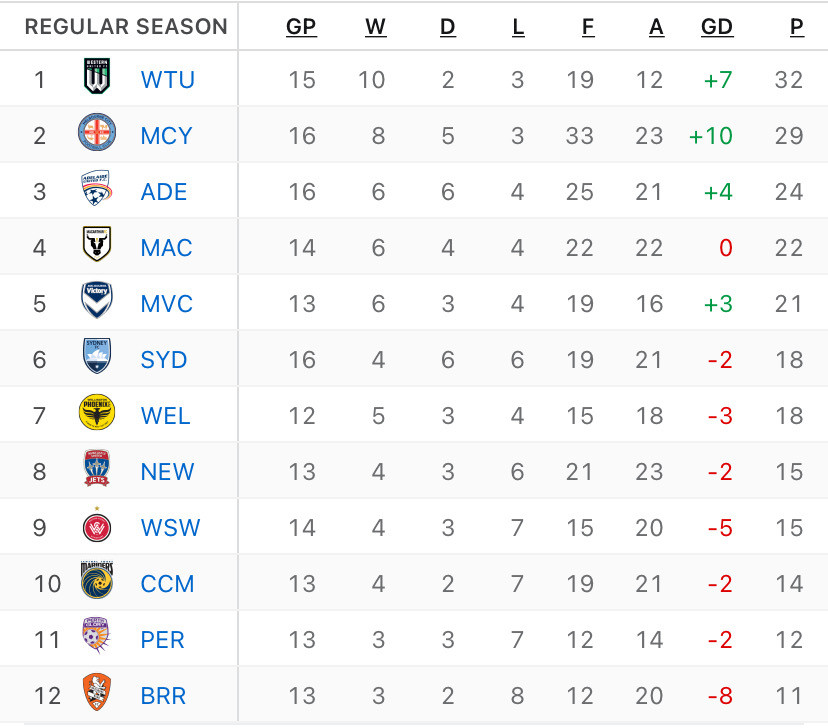828x728 pixels.
Task: Open the WTU team link
Action: coord(167,80)
